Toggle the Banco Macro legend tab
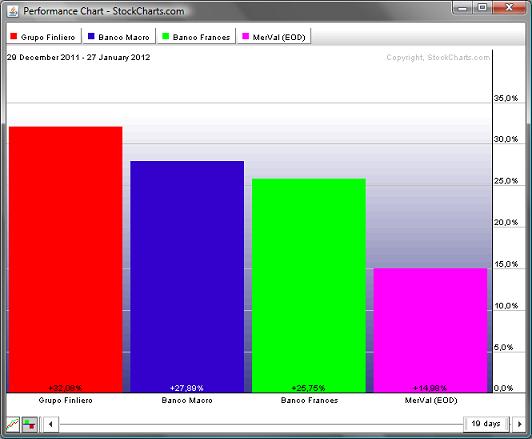The height and width of the screenshot is (439, 532). tap(119, 37)
